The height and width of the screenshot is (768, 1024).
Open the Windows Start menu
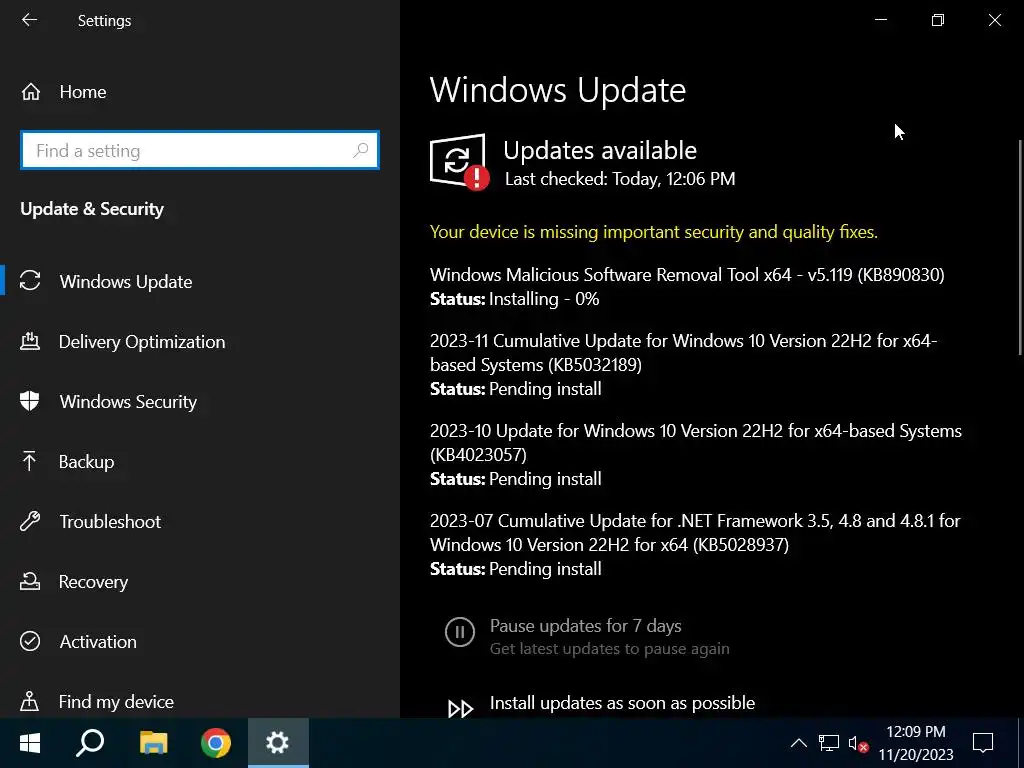pos(29,743)
